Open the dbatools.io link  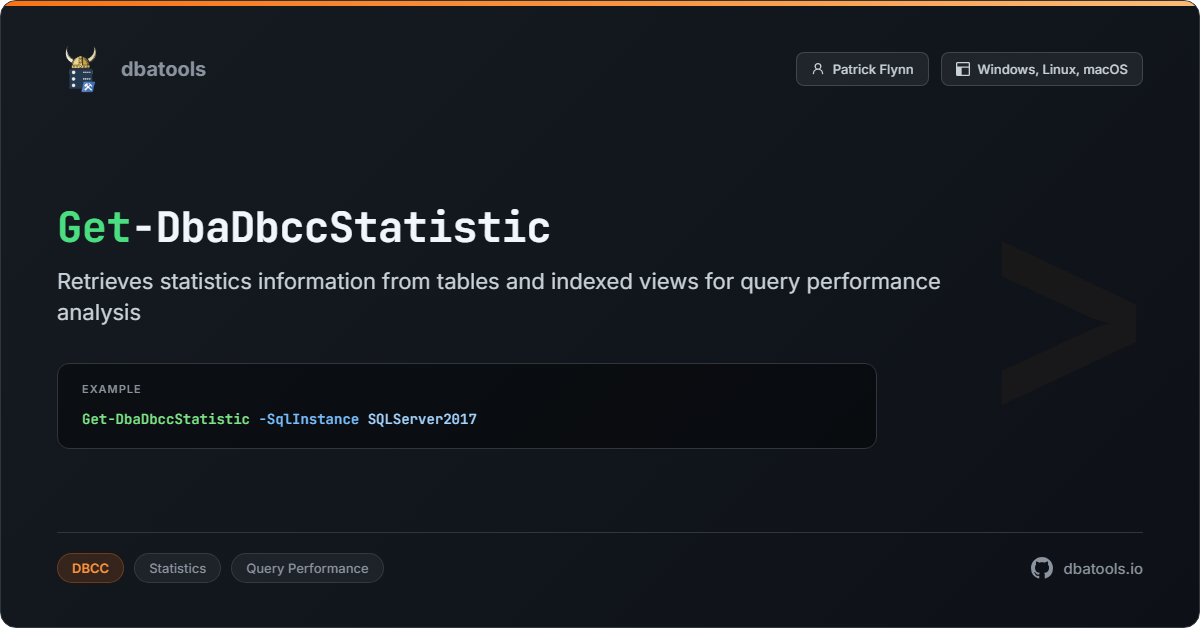pos(1103,568)
